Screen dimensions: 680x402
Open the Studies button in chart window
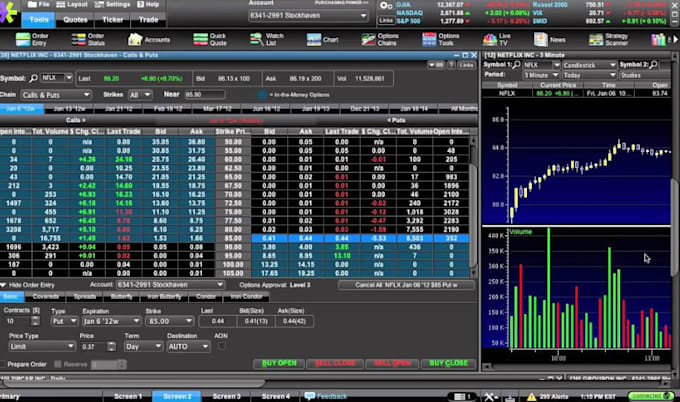tap(645, 75)
